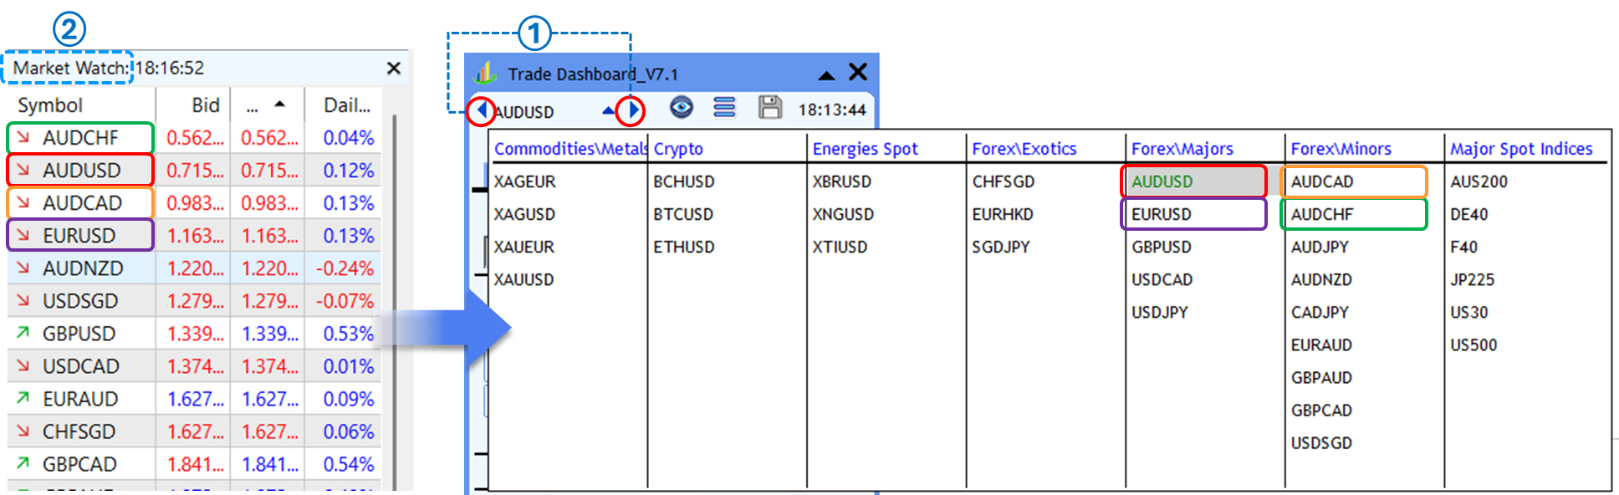Click the Commodities\Metals category header
The height and width of the screenshot is (495, 1619).
click(x=570, y=149)
